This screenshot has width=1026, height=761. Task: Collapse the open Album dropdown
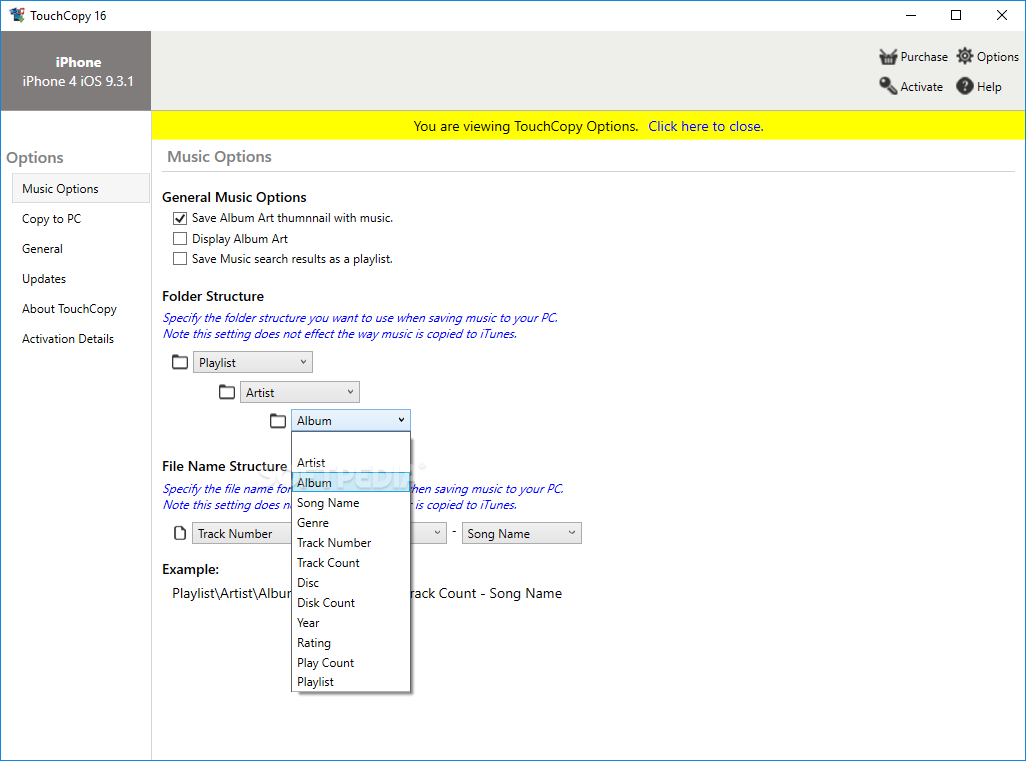[351, 420]
